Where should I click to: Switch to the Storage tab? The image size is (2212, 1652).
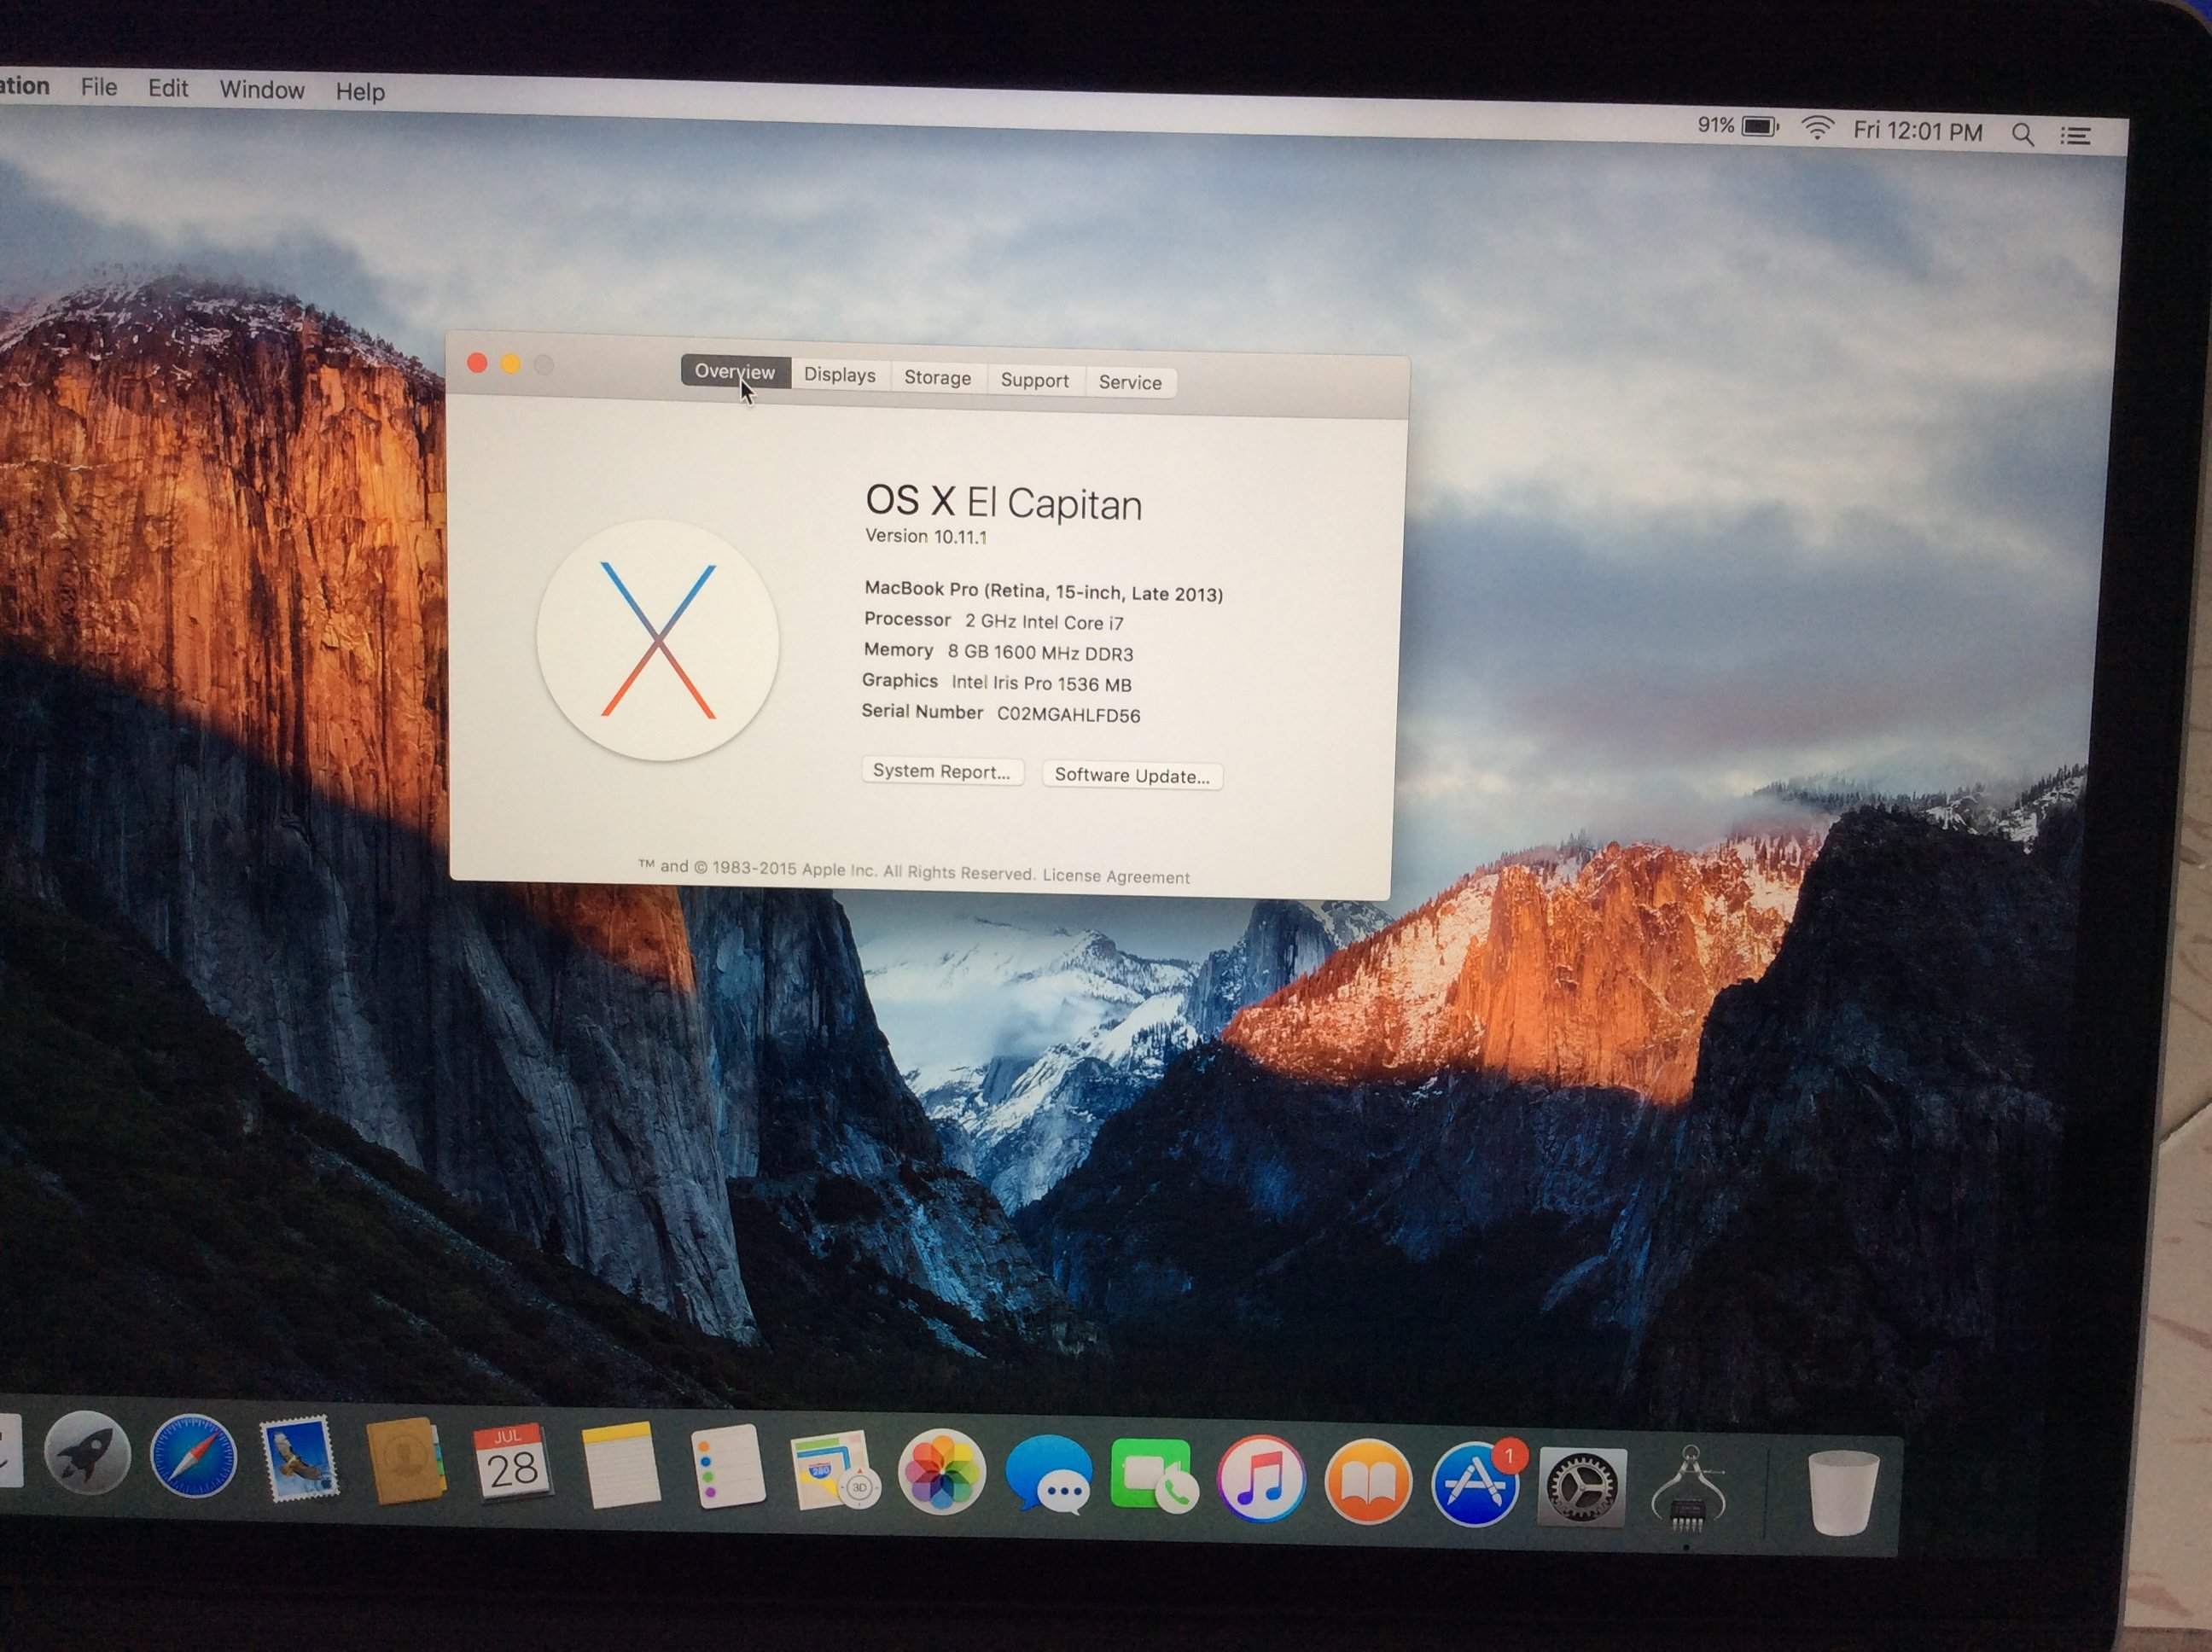point(938,377)
